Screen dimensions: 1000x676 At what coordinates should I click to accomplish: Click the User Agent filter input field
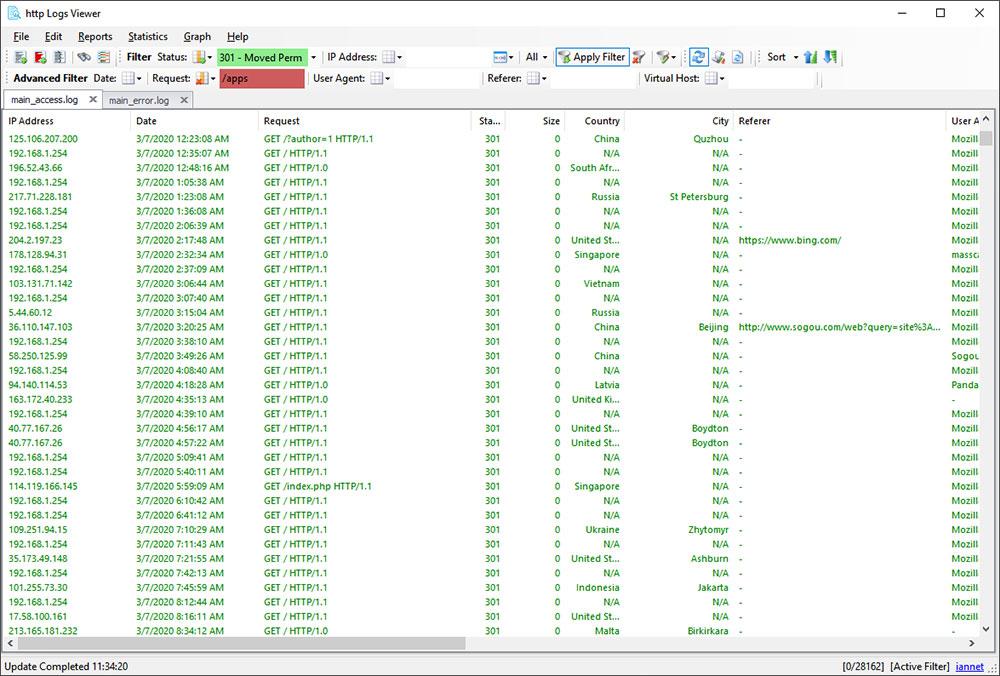pyautogui.click(x=437, y=78)
